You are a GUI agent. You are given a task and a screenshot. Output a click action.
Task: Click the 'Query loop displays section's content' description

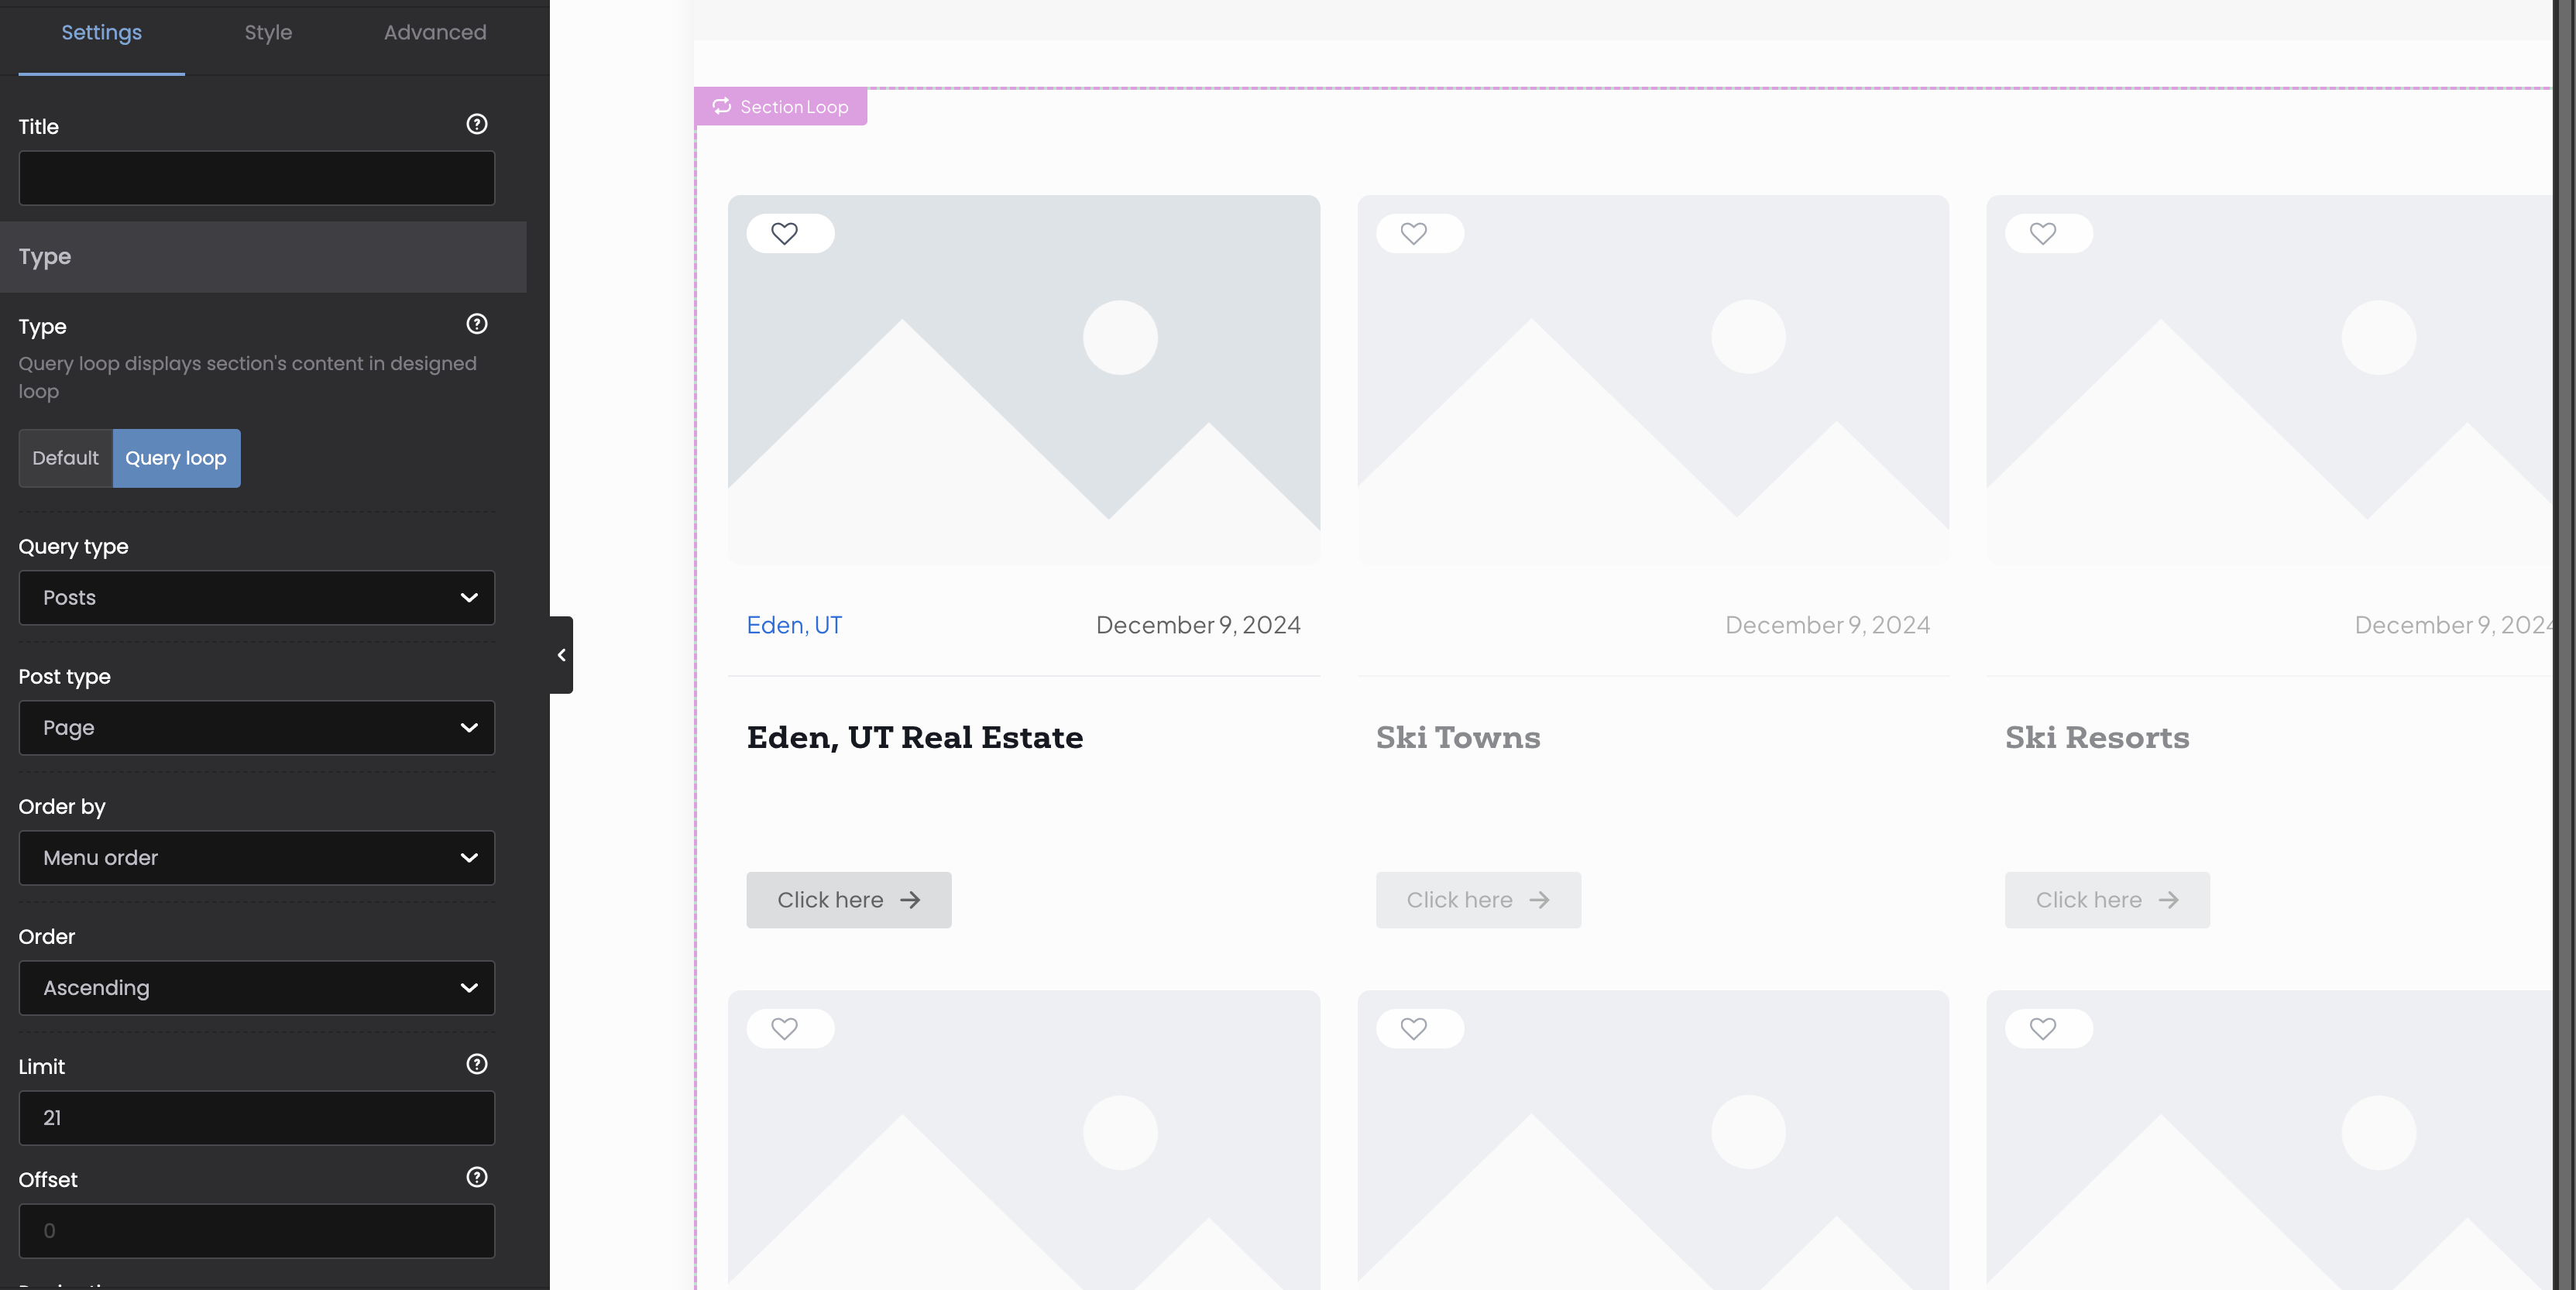[247, 377]
